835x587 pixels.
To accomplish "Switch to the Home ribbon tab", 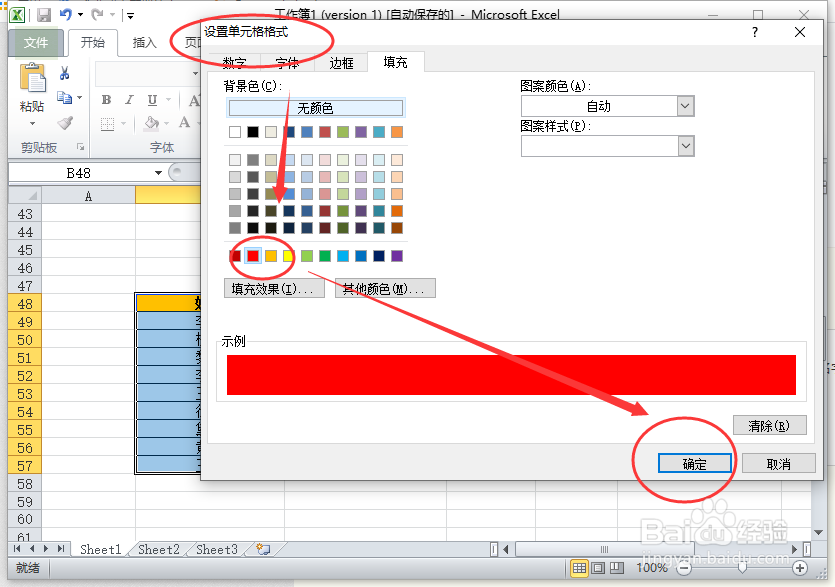I will 93,43.
